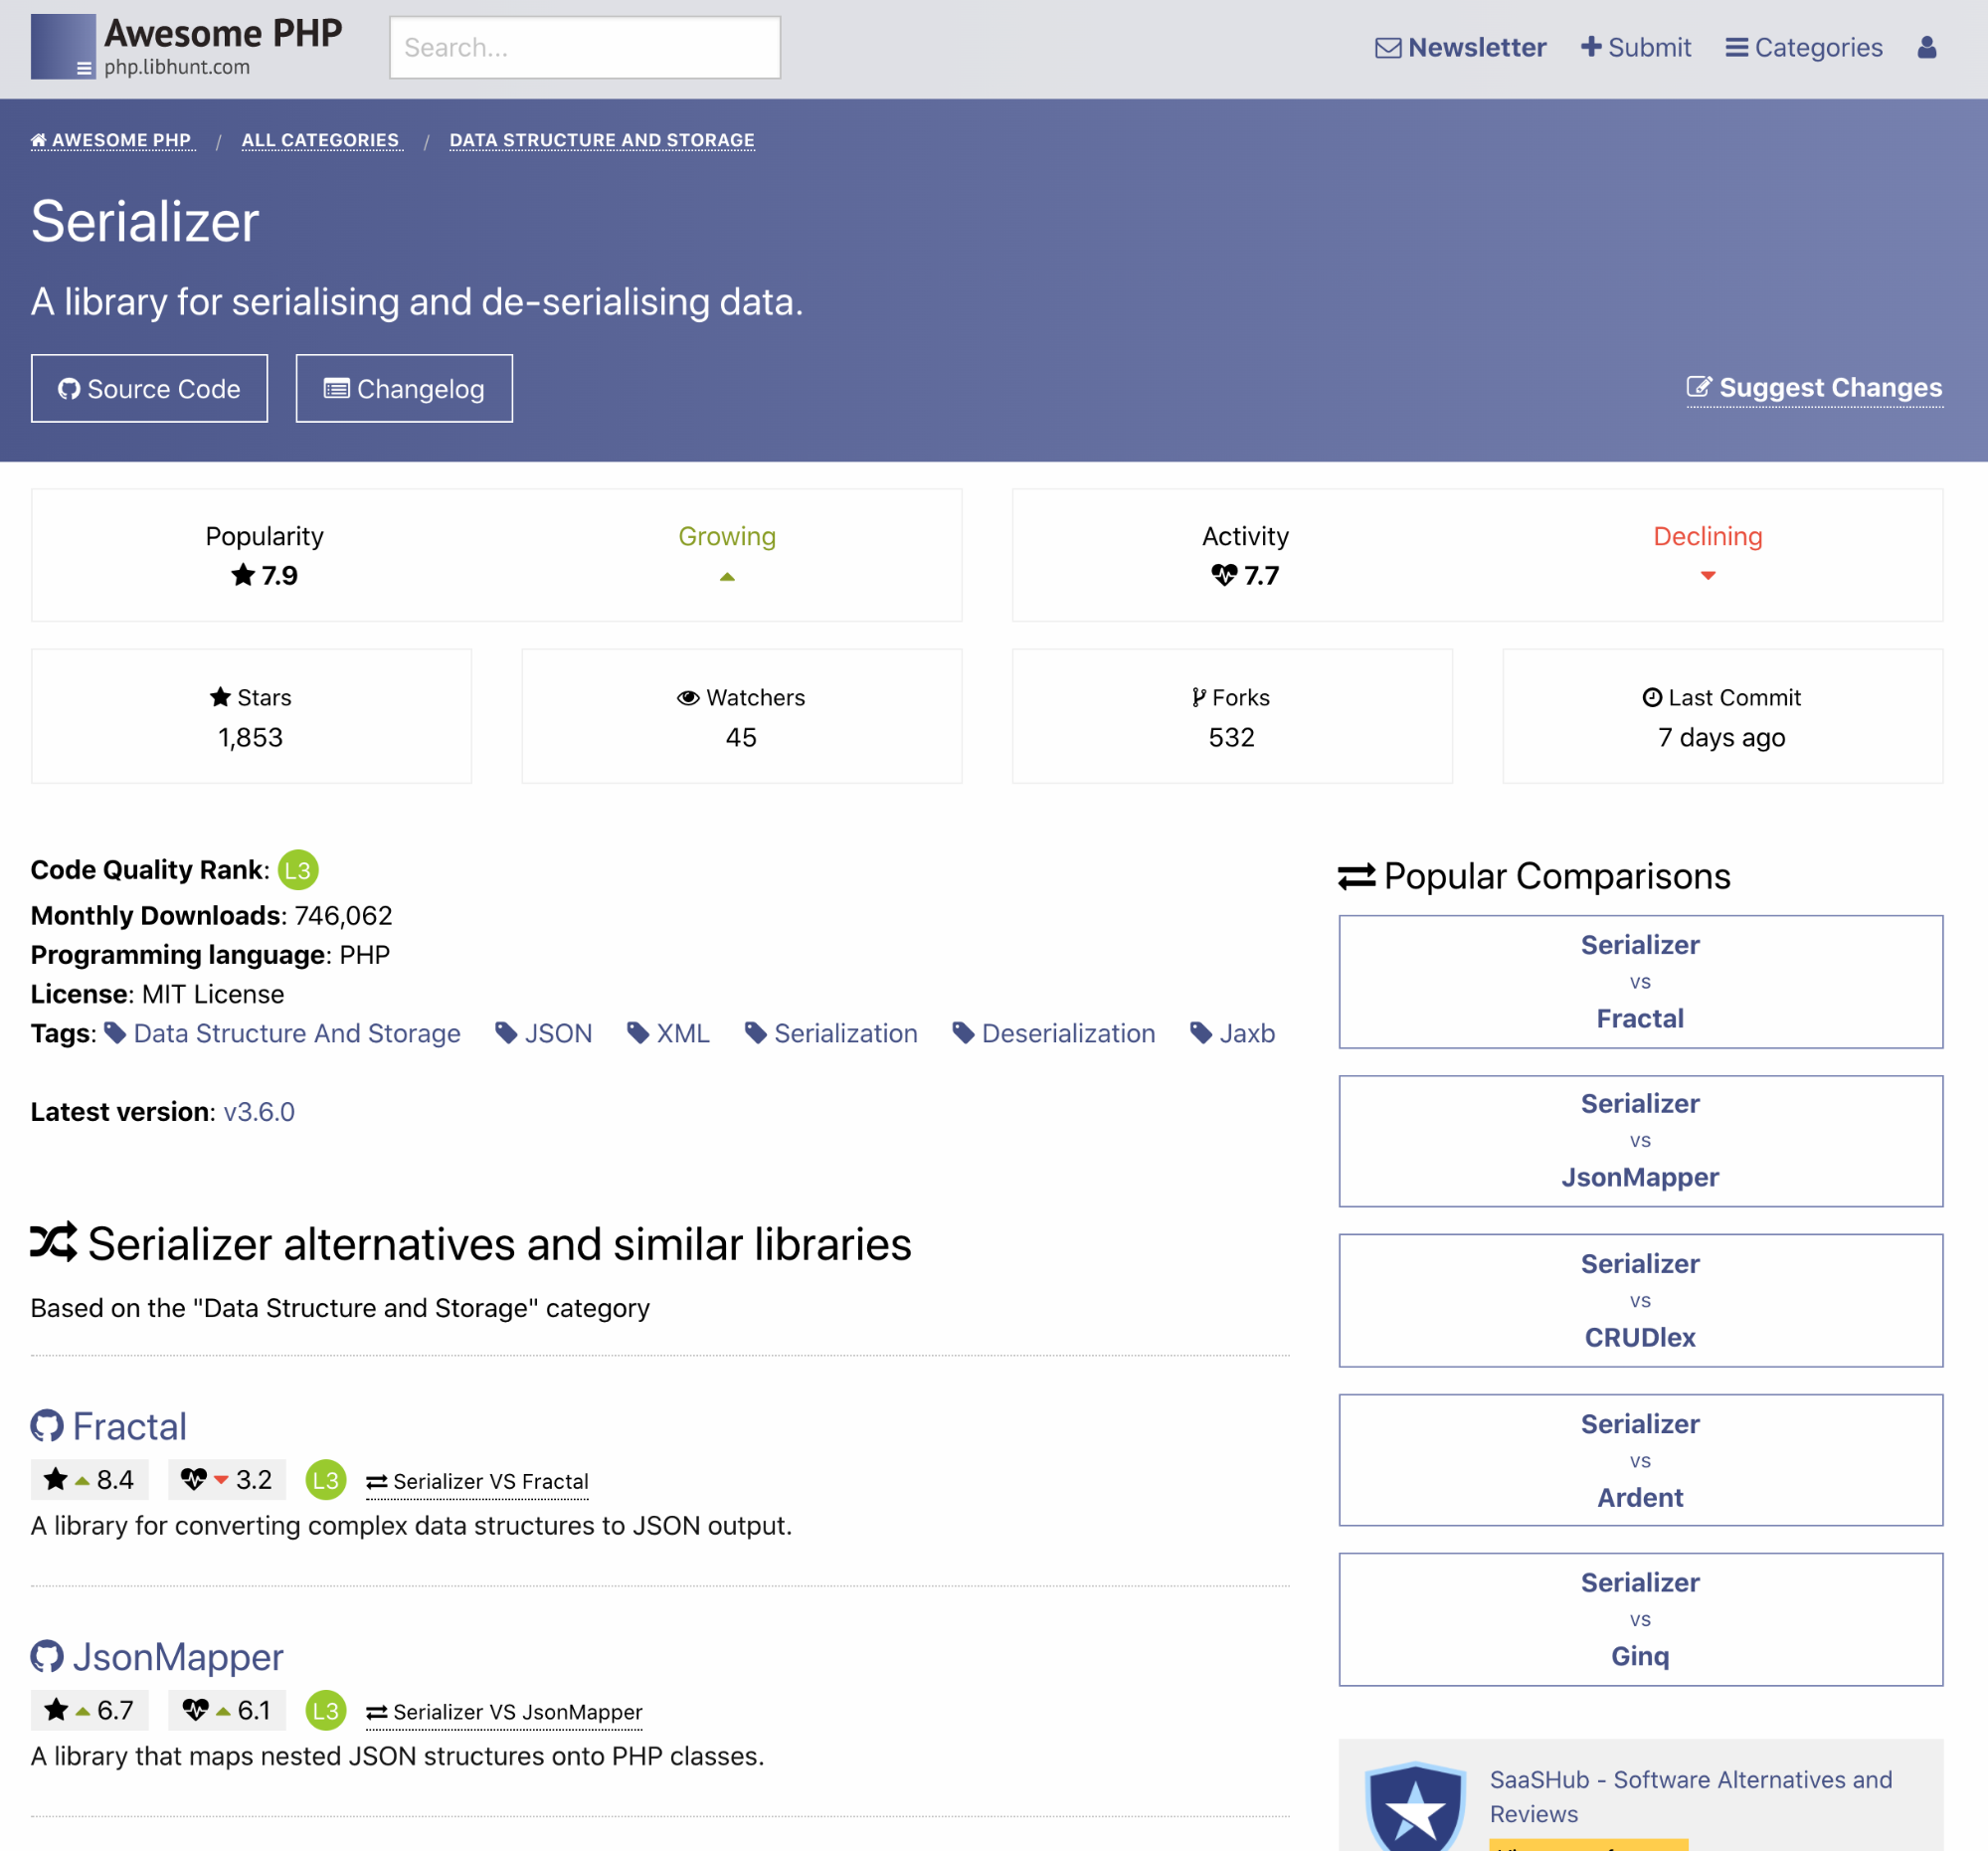The height and width of the screenshot is (1851, 1988).
Task: Open Serializer vs Ardent comparison card
Action: [1640, 1460]
